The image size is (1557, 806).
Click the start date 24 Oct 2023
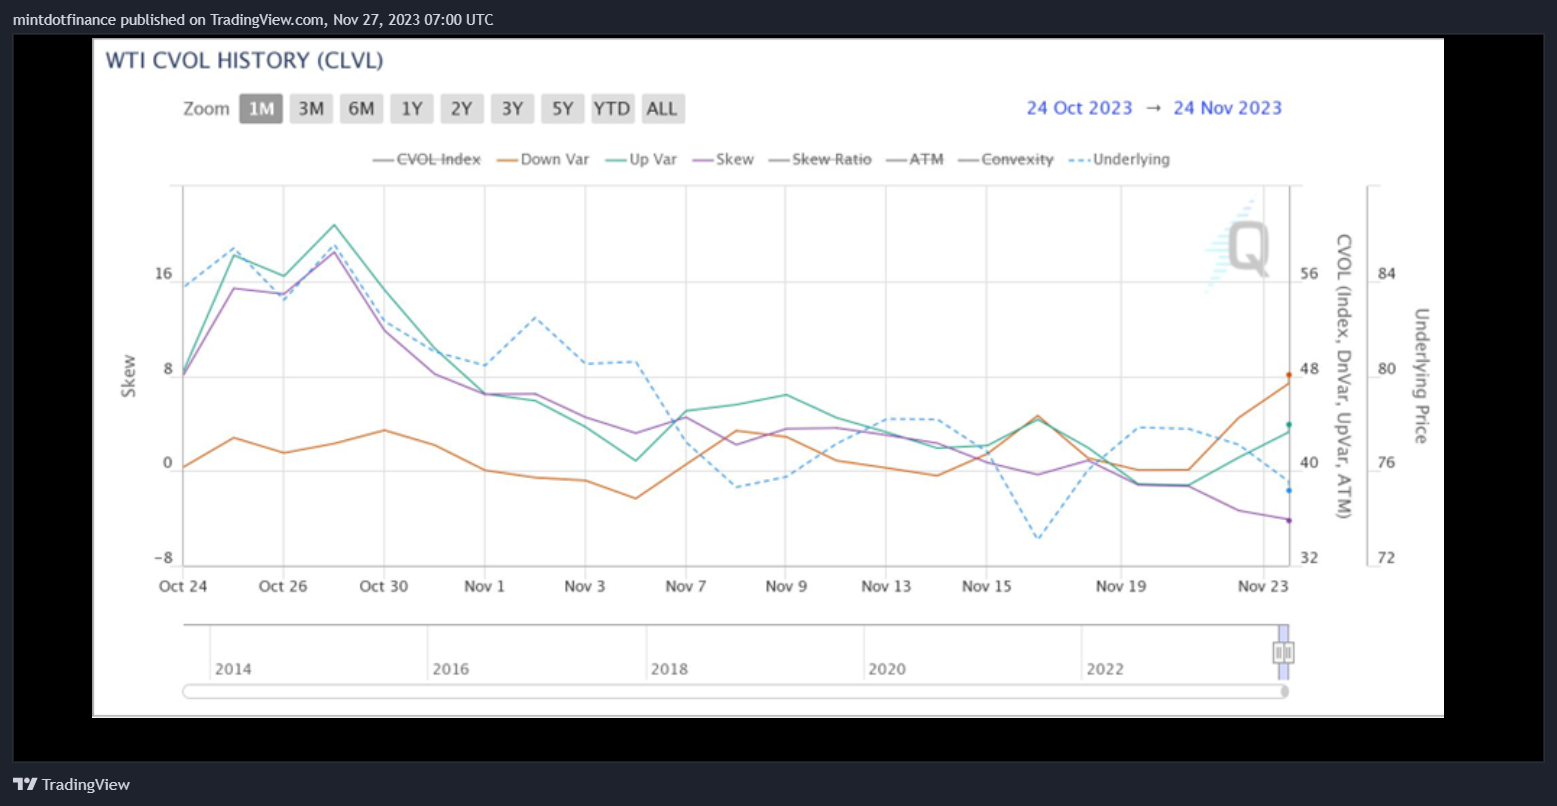pos(1080,108)
